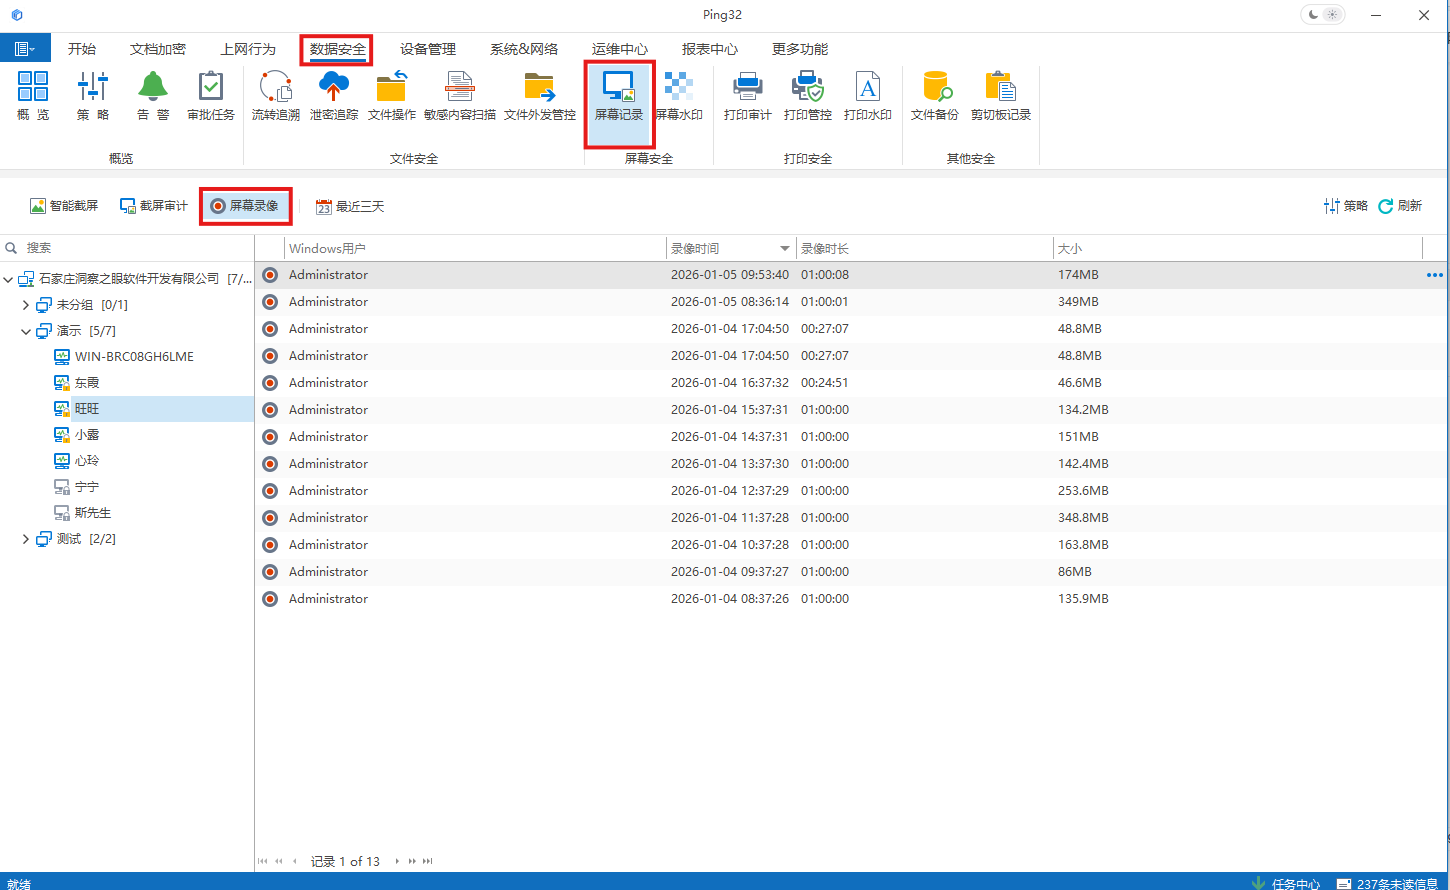Toggle the dark/light theme switch

click(1323, 15)
